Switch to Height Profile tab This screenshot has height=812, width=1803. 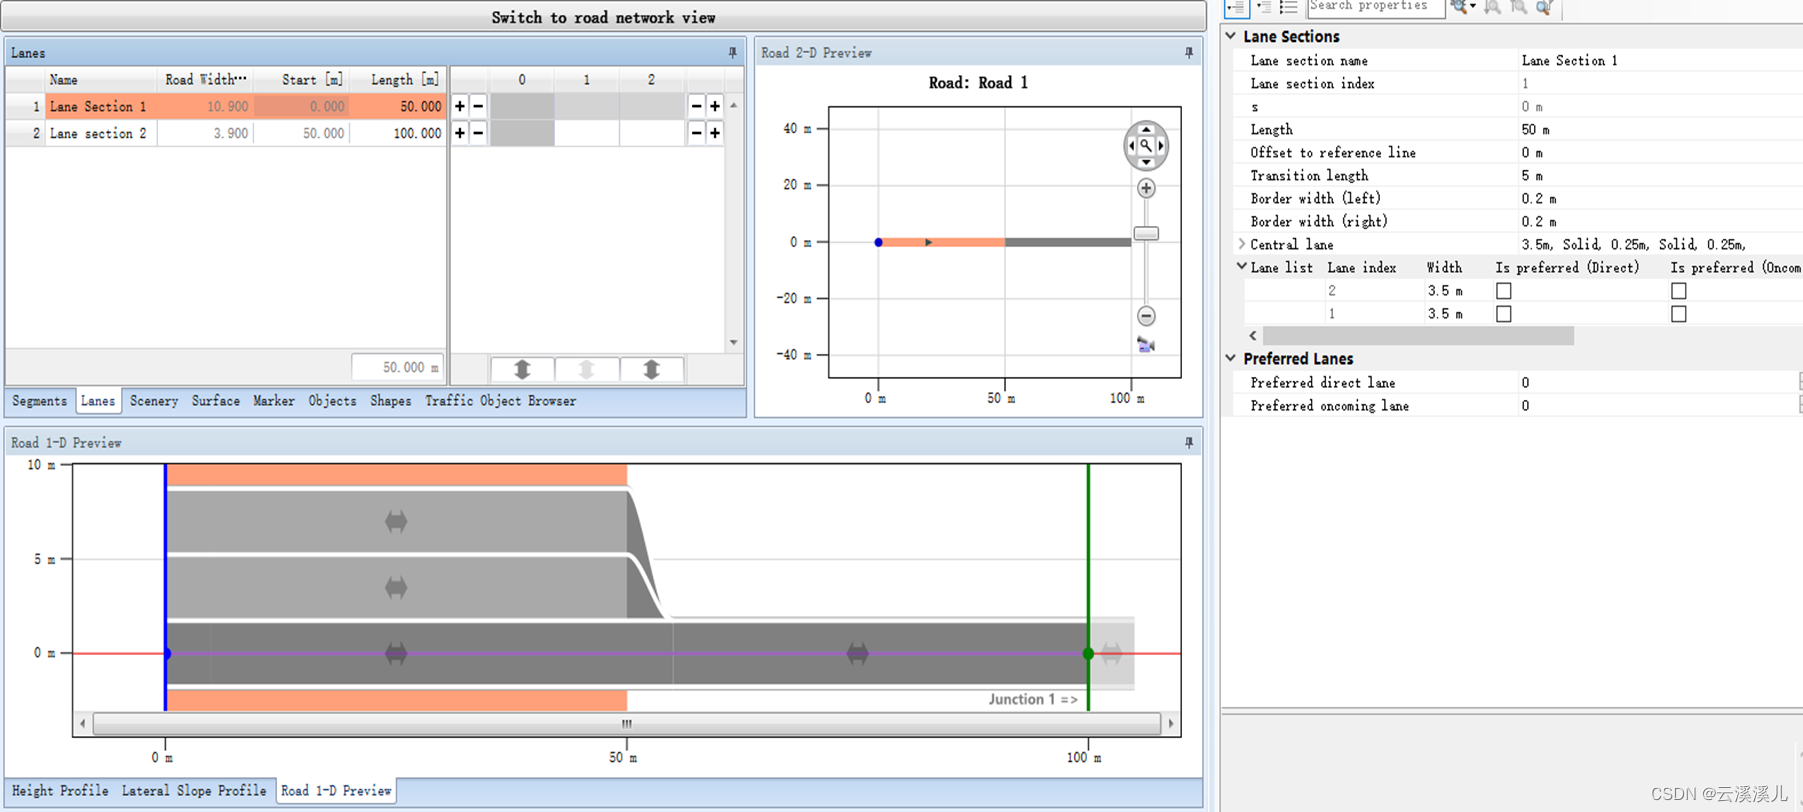[x=60, y=791]
